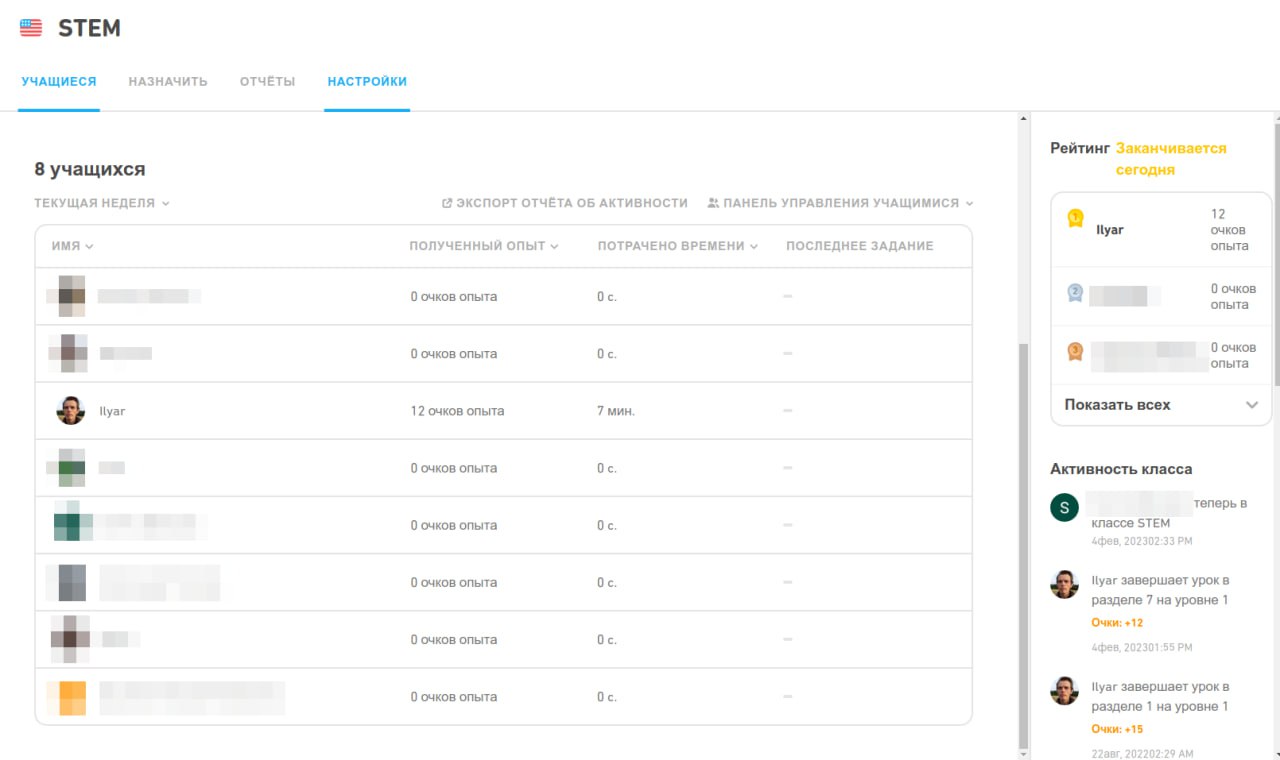Switch to the Назначить tab
This screenshot has height=760, width=1280.
[x=168, y=82]
